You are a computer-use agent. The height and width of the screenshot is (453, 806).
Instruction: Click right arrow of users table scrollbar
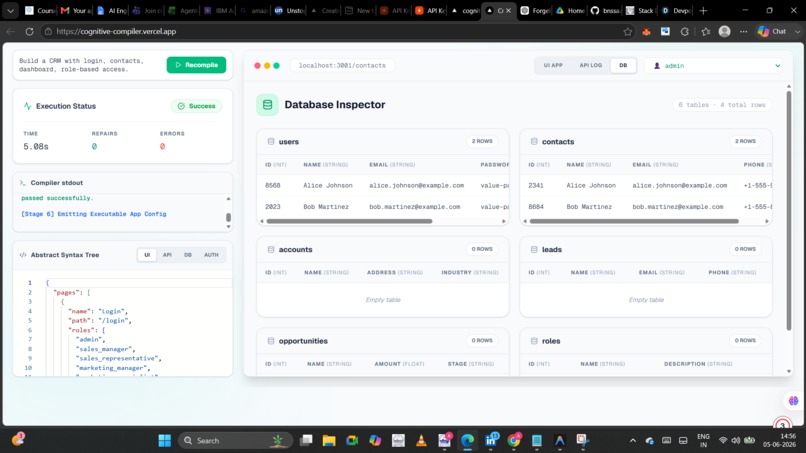tap(504, 221)
